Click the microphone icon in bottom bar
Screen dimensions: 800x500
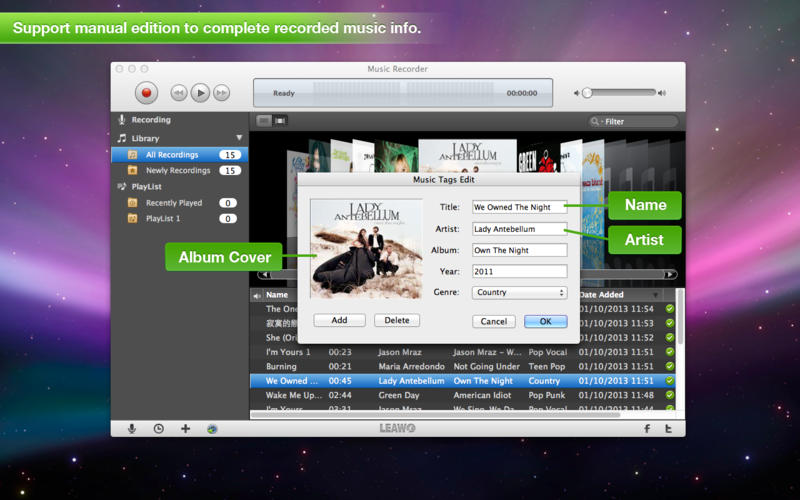tap(132, 429)
